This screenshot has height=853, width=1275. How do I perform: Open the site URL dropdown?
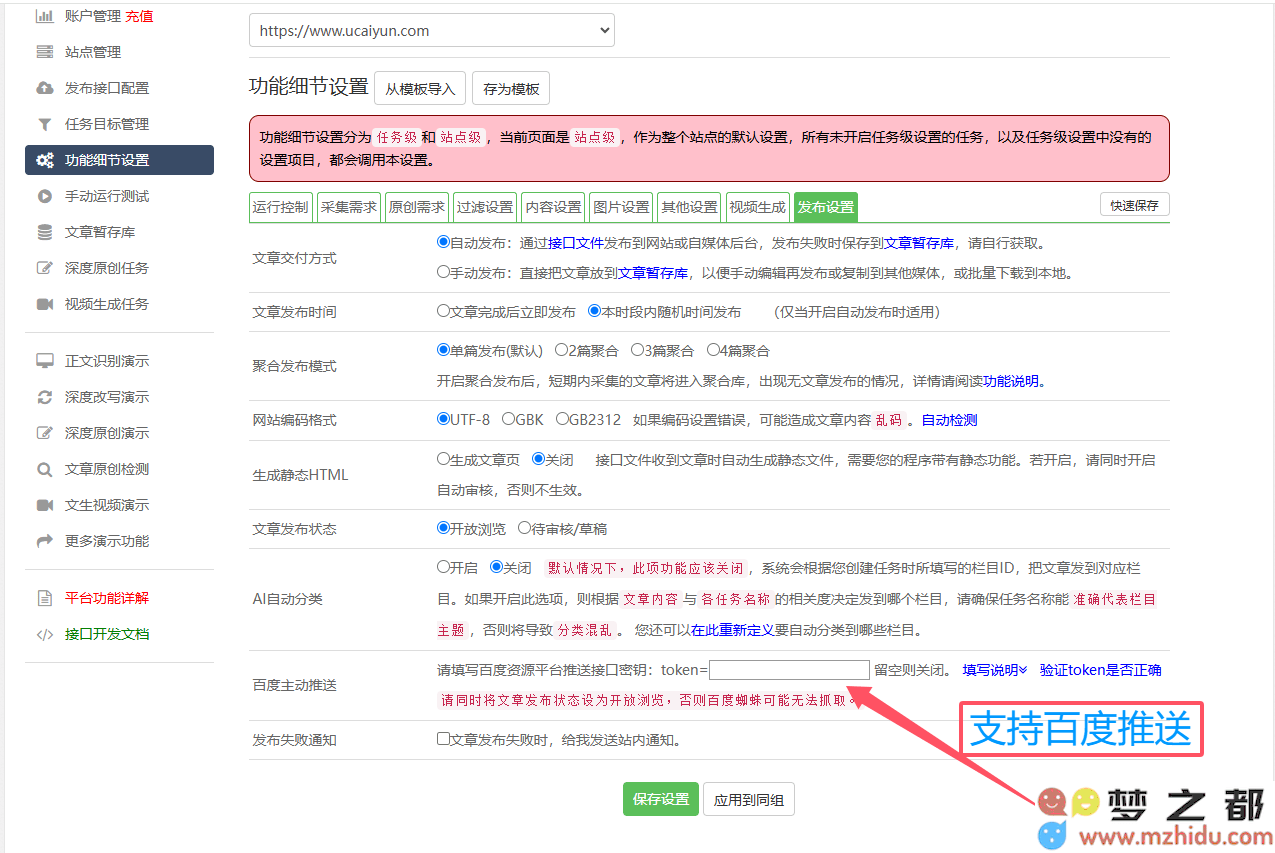[432, 30]
